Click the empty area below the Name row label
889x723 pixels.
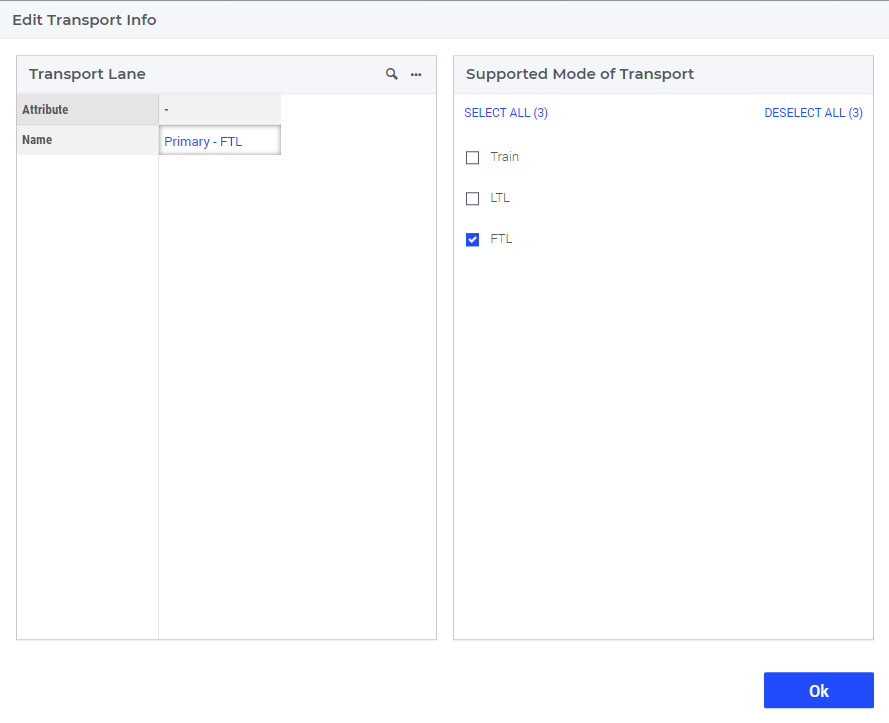pyautogui.click(x=88, y=397)
